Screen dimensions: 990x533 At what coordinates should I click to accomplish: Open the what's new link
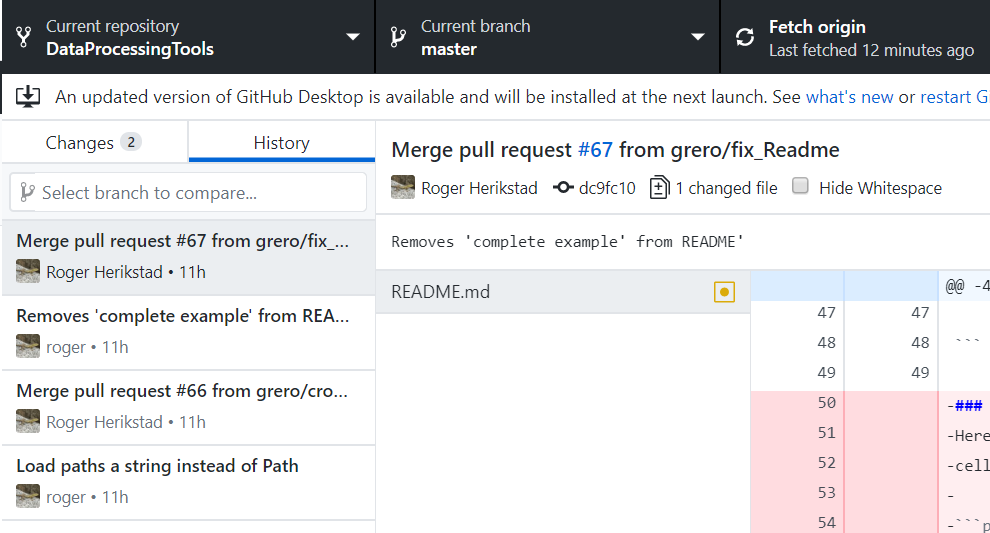click(849, 97)
